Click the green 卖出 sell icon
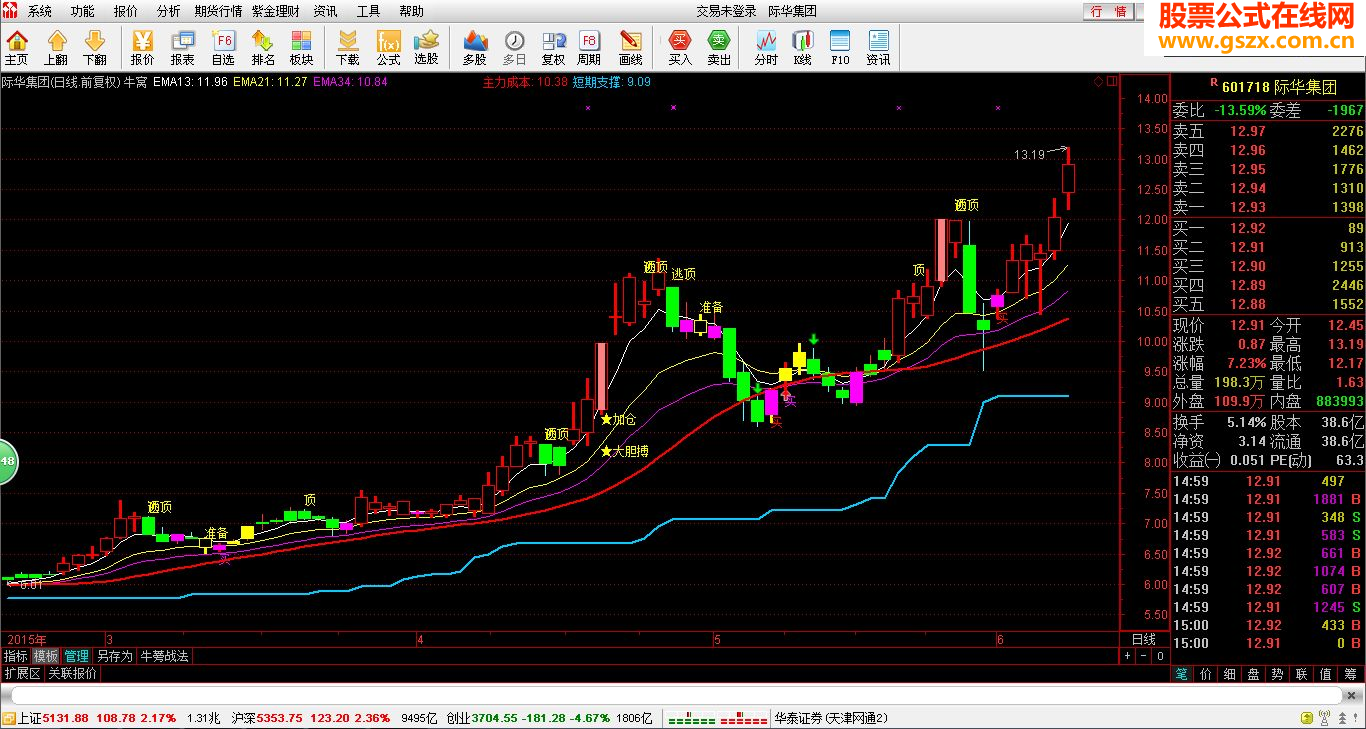 [719, 47]
